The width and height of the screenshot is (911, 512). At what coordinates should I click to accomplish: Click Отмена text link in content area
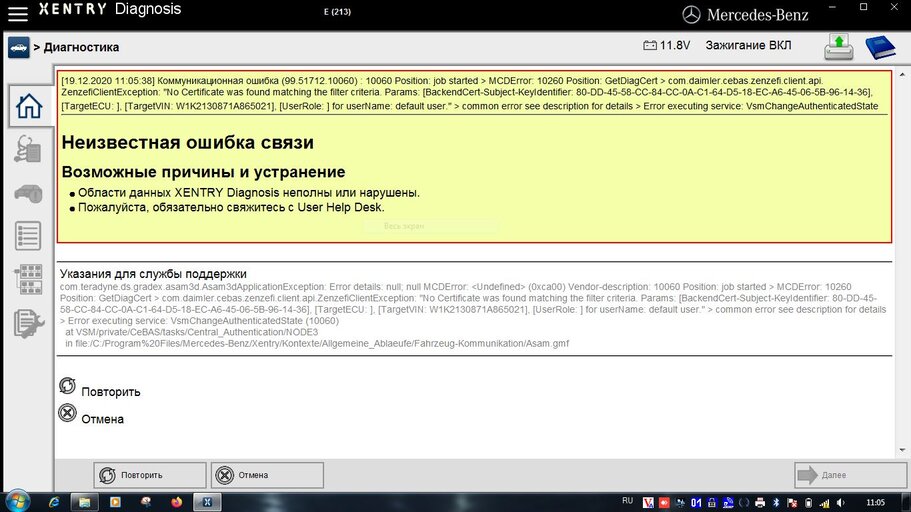click(x=102, y=419)
